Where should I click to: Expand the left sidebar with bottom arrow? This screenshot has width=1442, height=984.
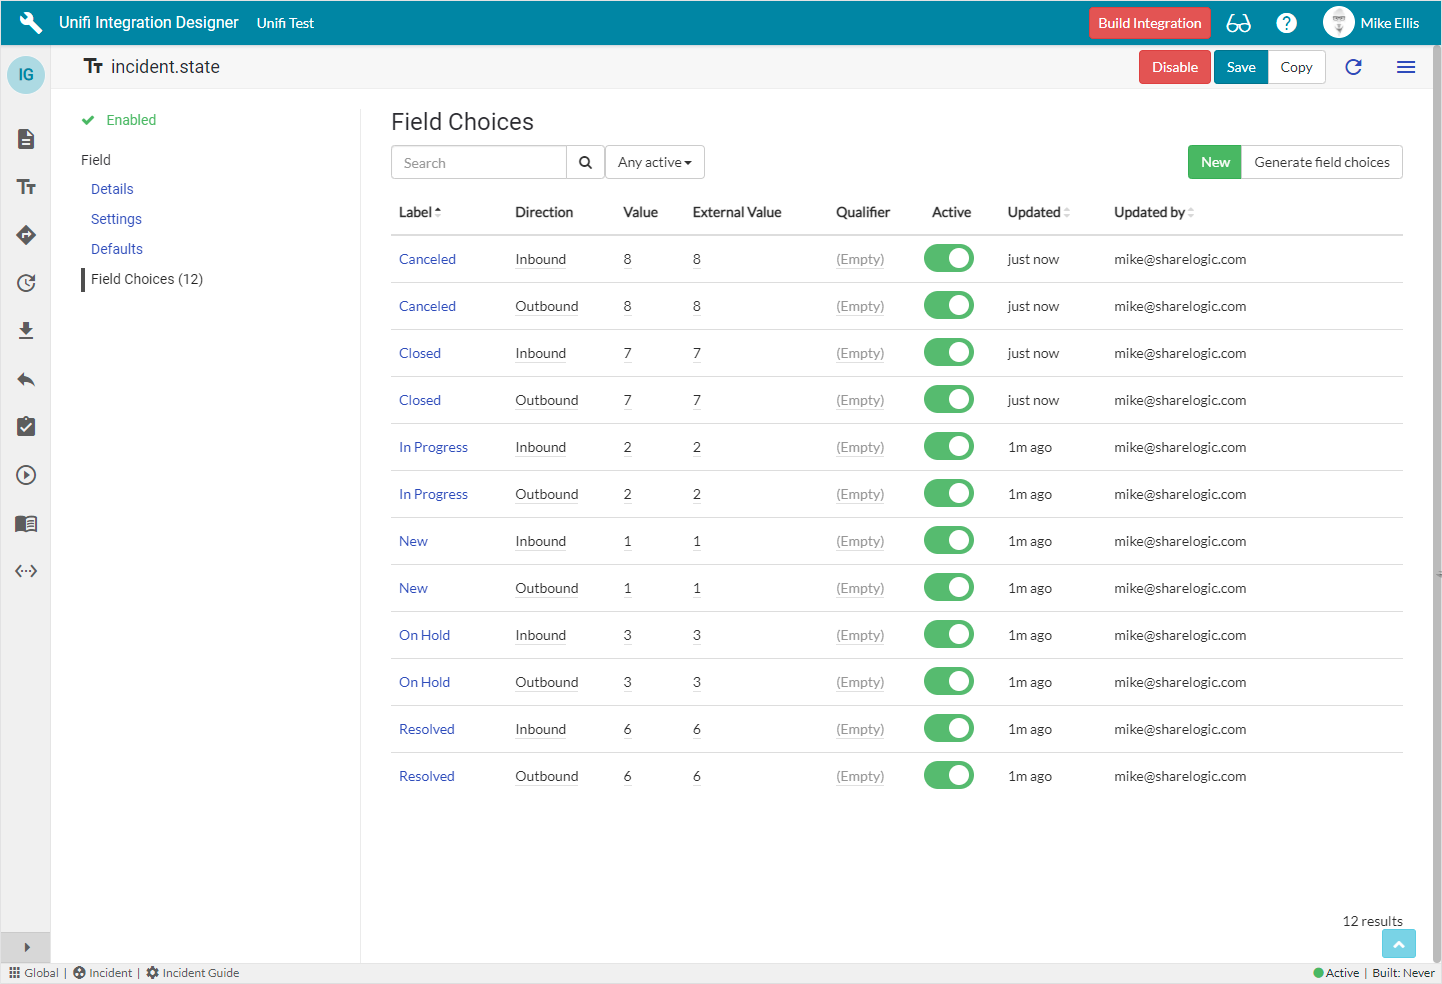click(26, 947)
